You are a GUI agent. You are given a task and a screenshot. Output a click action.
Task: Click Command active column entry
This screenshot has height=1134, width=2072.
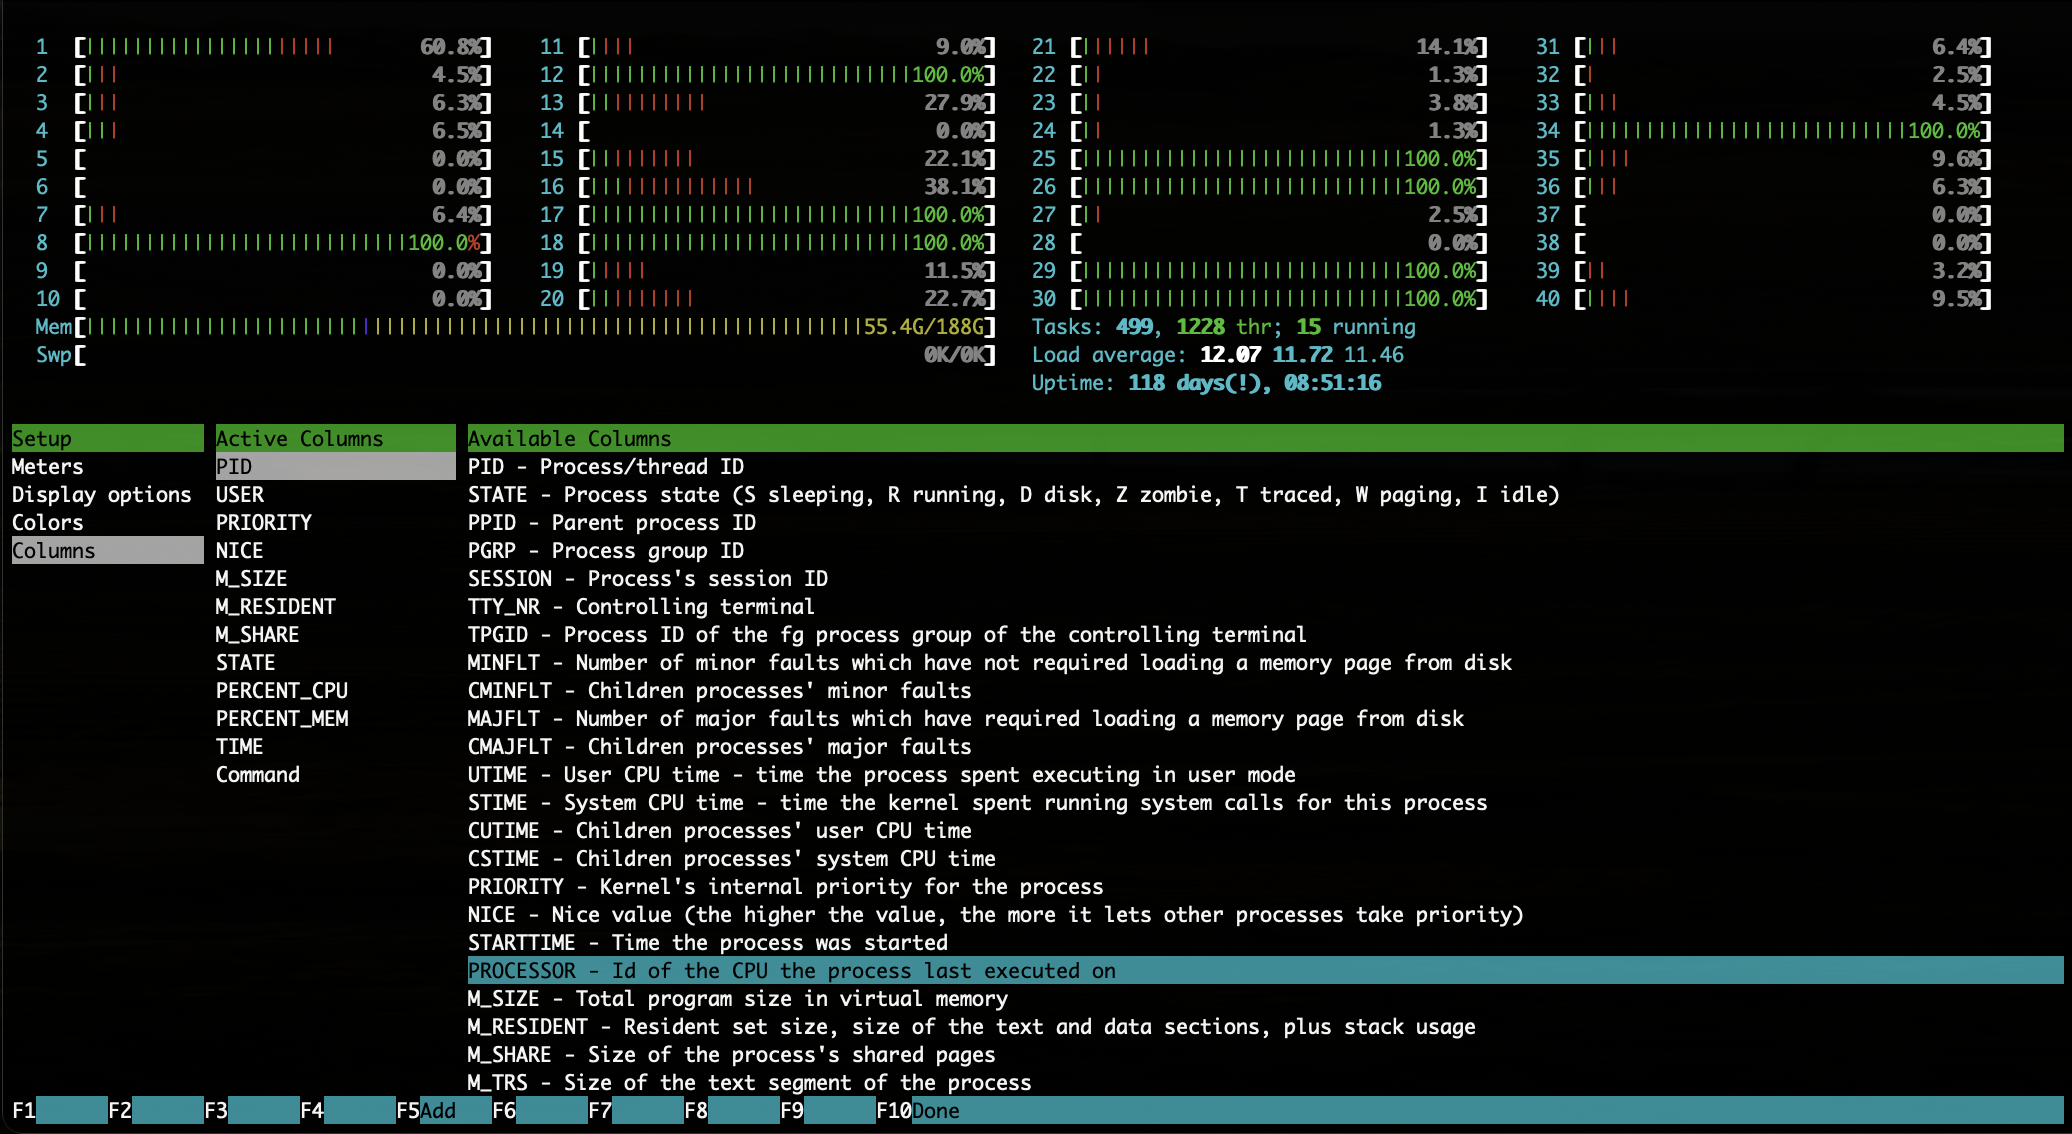[x=257, y=774]
